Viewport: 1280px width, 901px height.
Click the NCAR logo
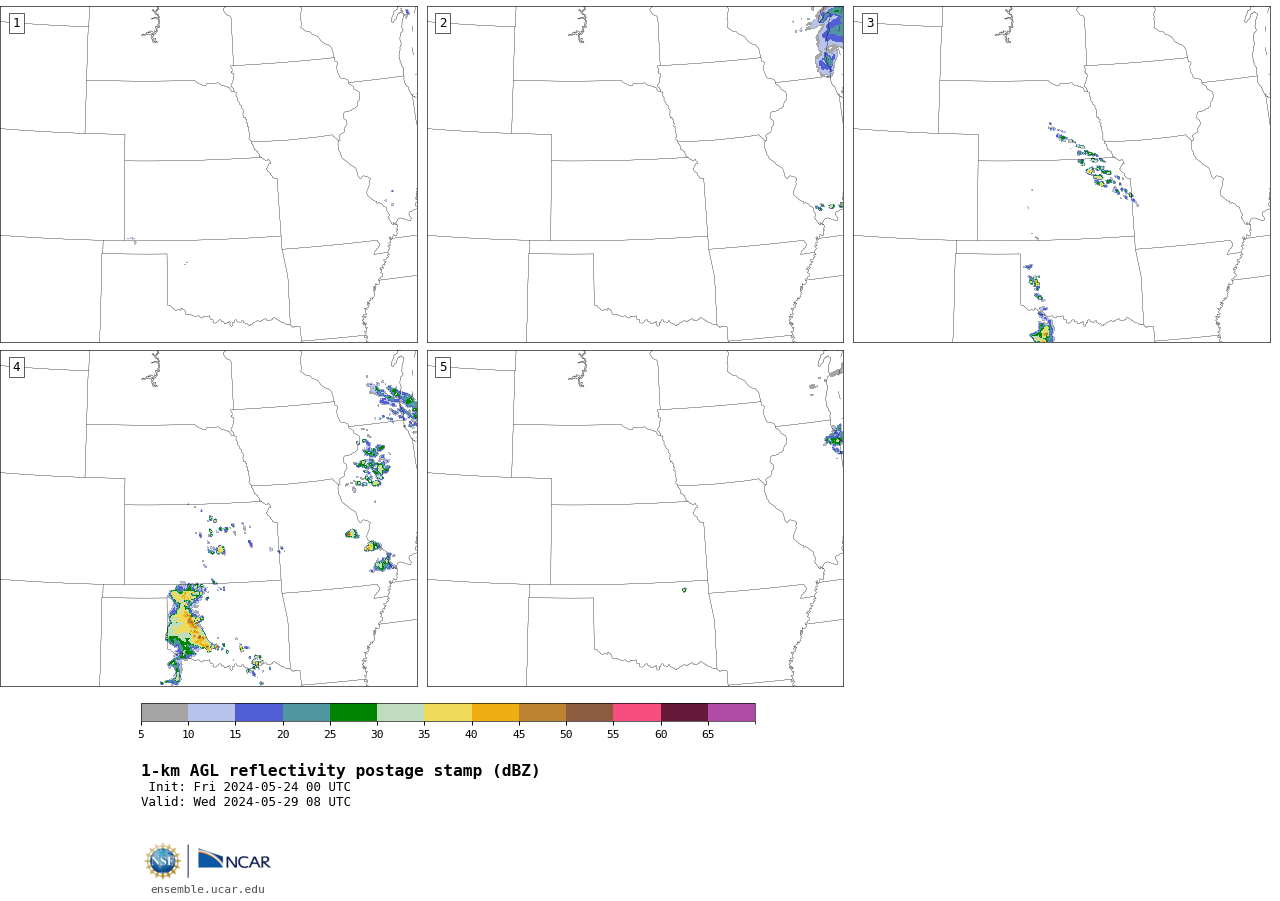(x=234, y=860)
